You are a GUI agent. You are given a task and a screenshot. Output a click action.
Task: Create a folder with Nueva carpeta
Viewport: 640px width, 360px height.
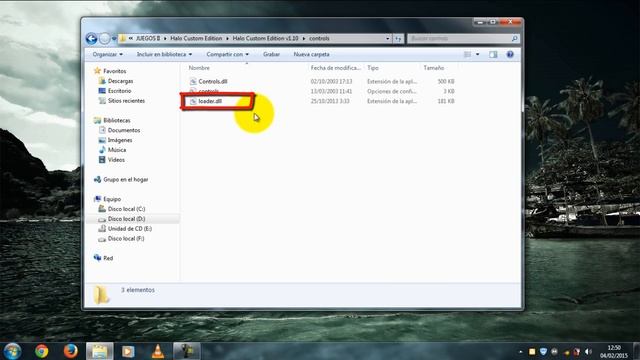coord(311,54)
